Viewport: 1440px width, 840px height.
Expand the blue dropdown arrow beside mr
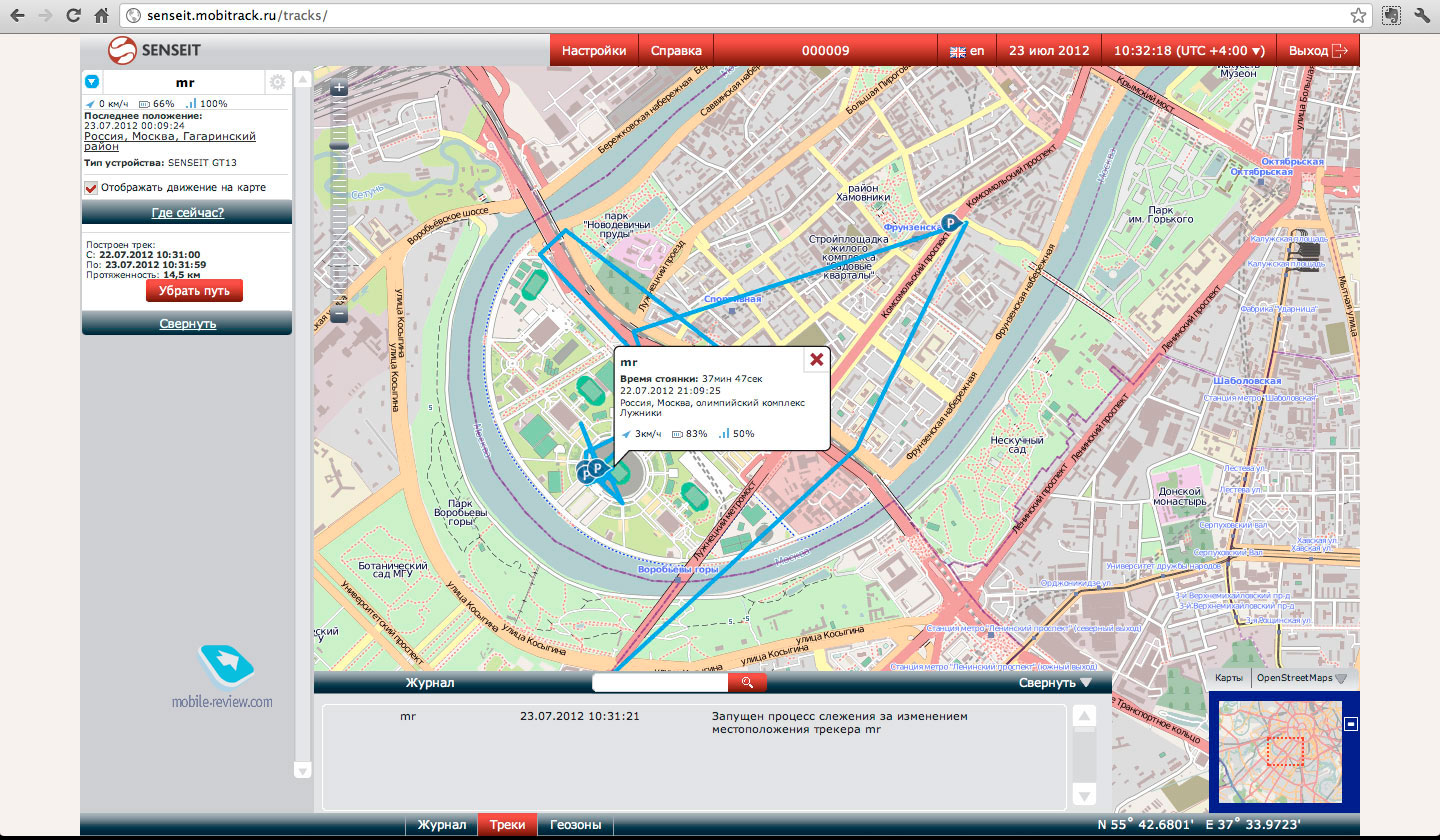[x=92, y=82]
